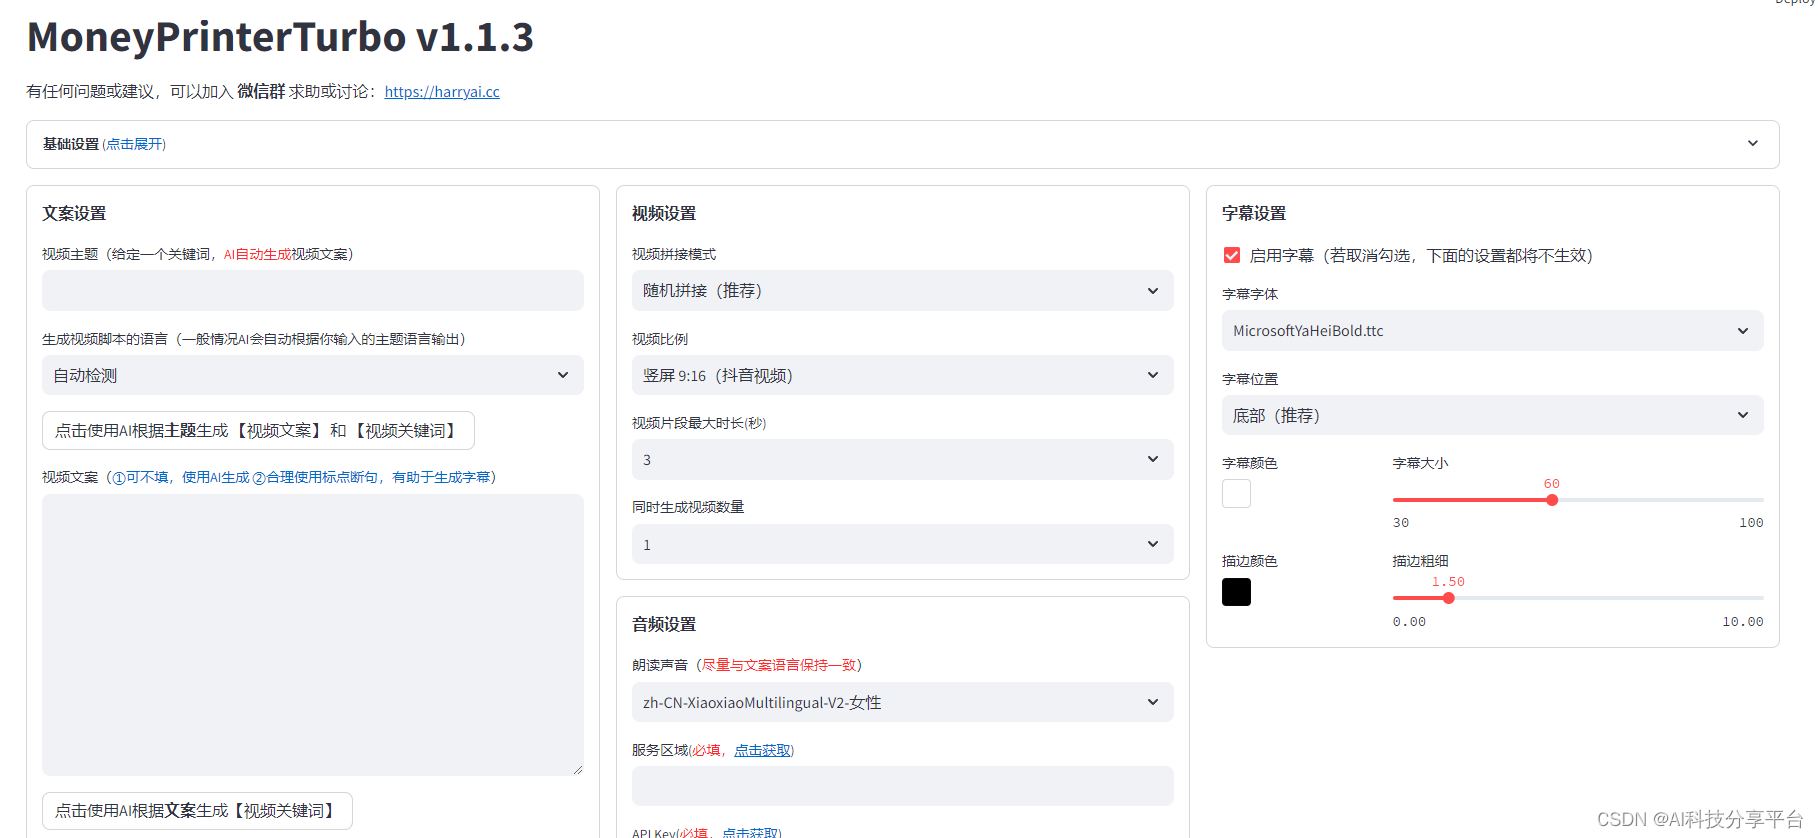Open the 视频比例 竖屏 9:16 dropdown
Viewport: 1818px width, 838px height.
(903, 375)
